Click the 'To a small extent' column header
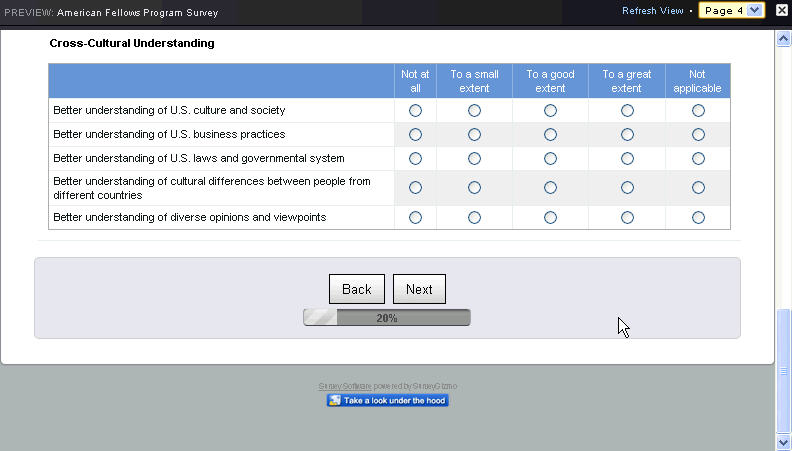Screen dimensions: 792x451 point(474,81)
